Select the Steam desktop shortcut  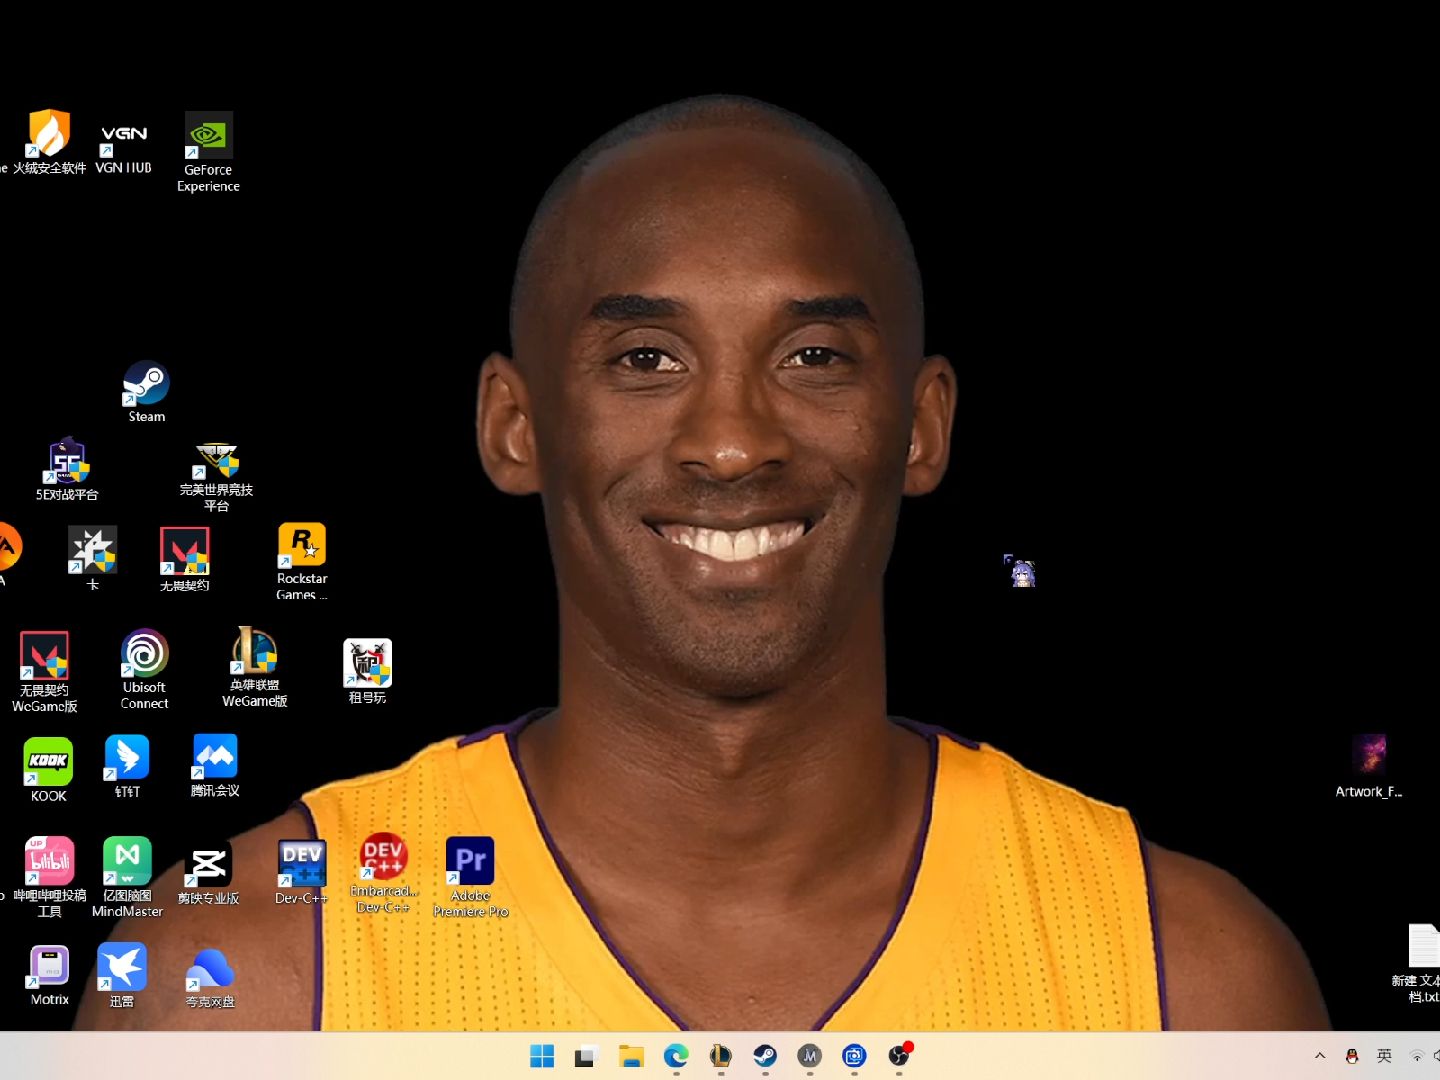(146, 391)
